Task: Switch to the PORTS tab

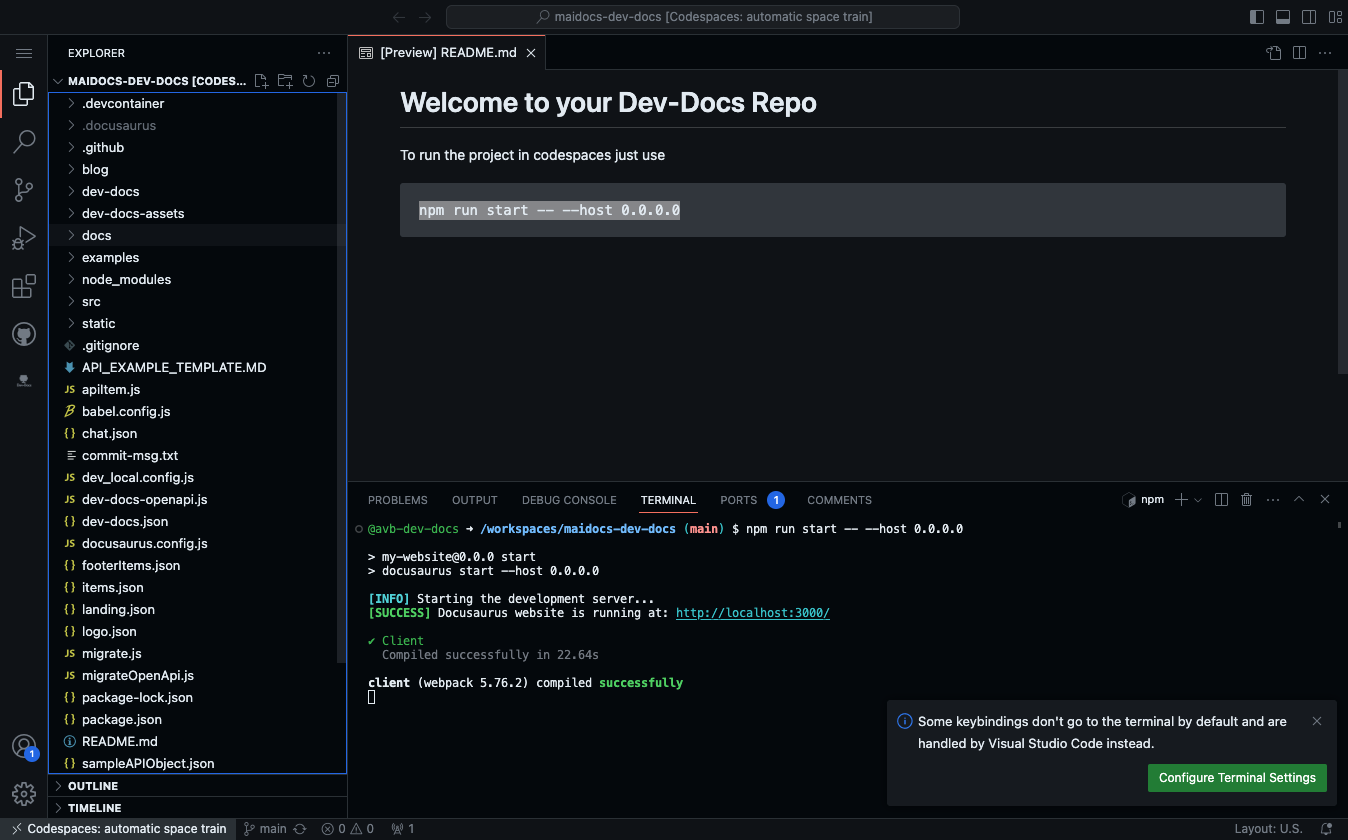Action: click(739, 500)
